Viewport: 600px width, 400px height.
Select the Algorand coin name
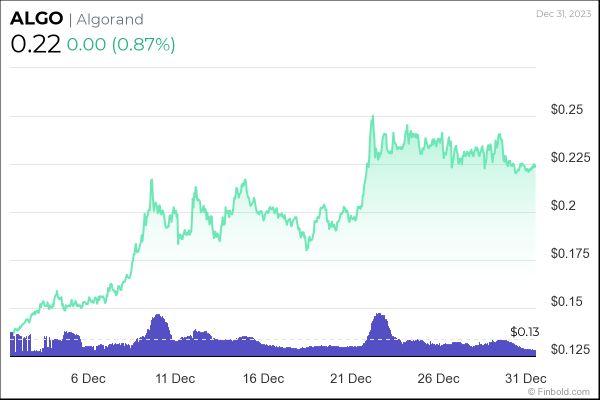click(109, 19)
